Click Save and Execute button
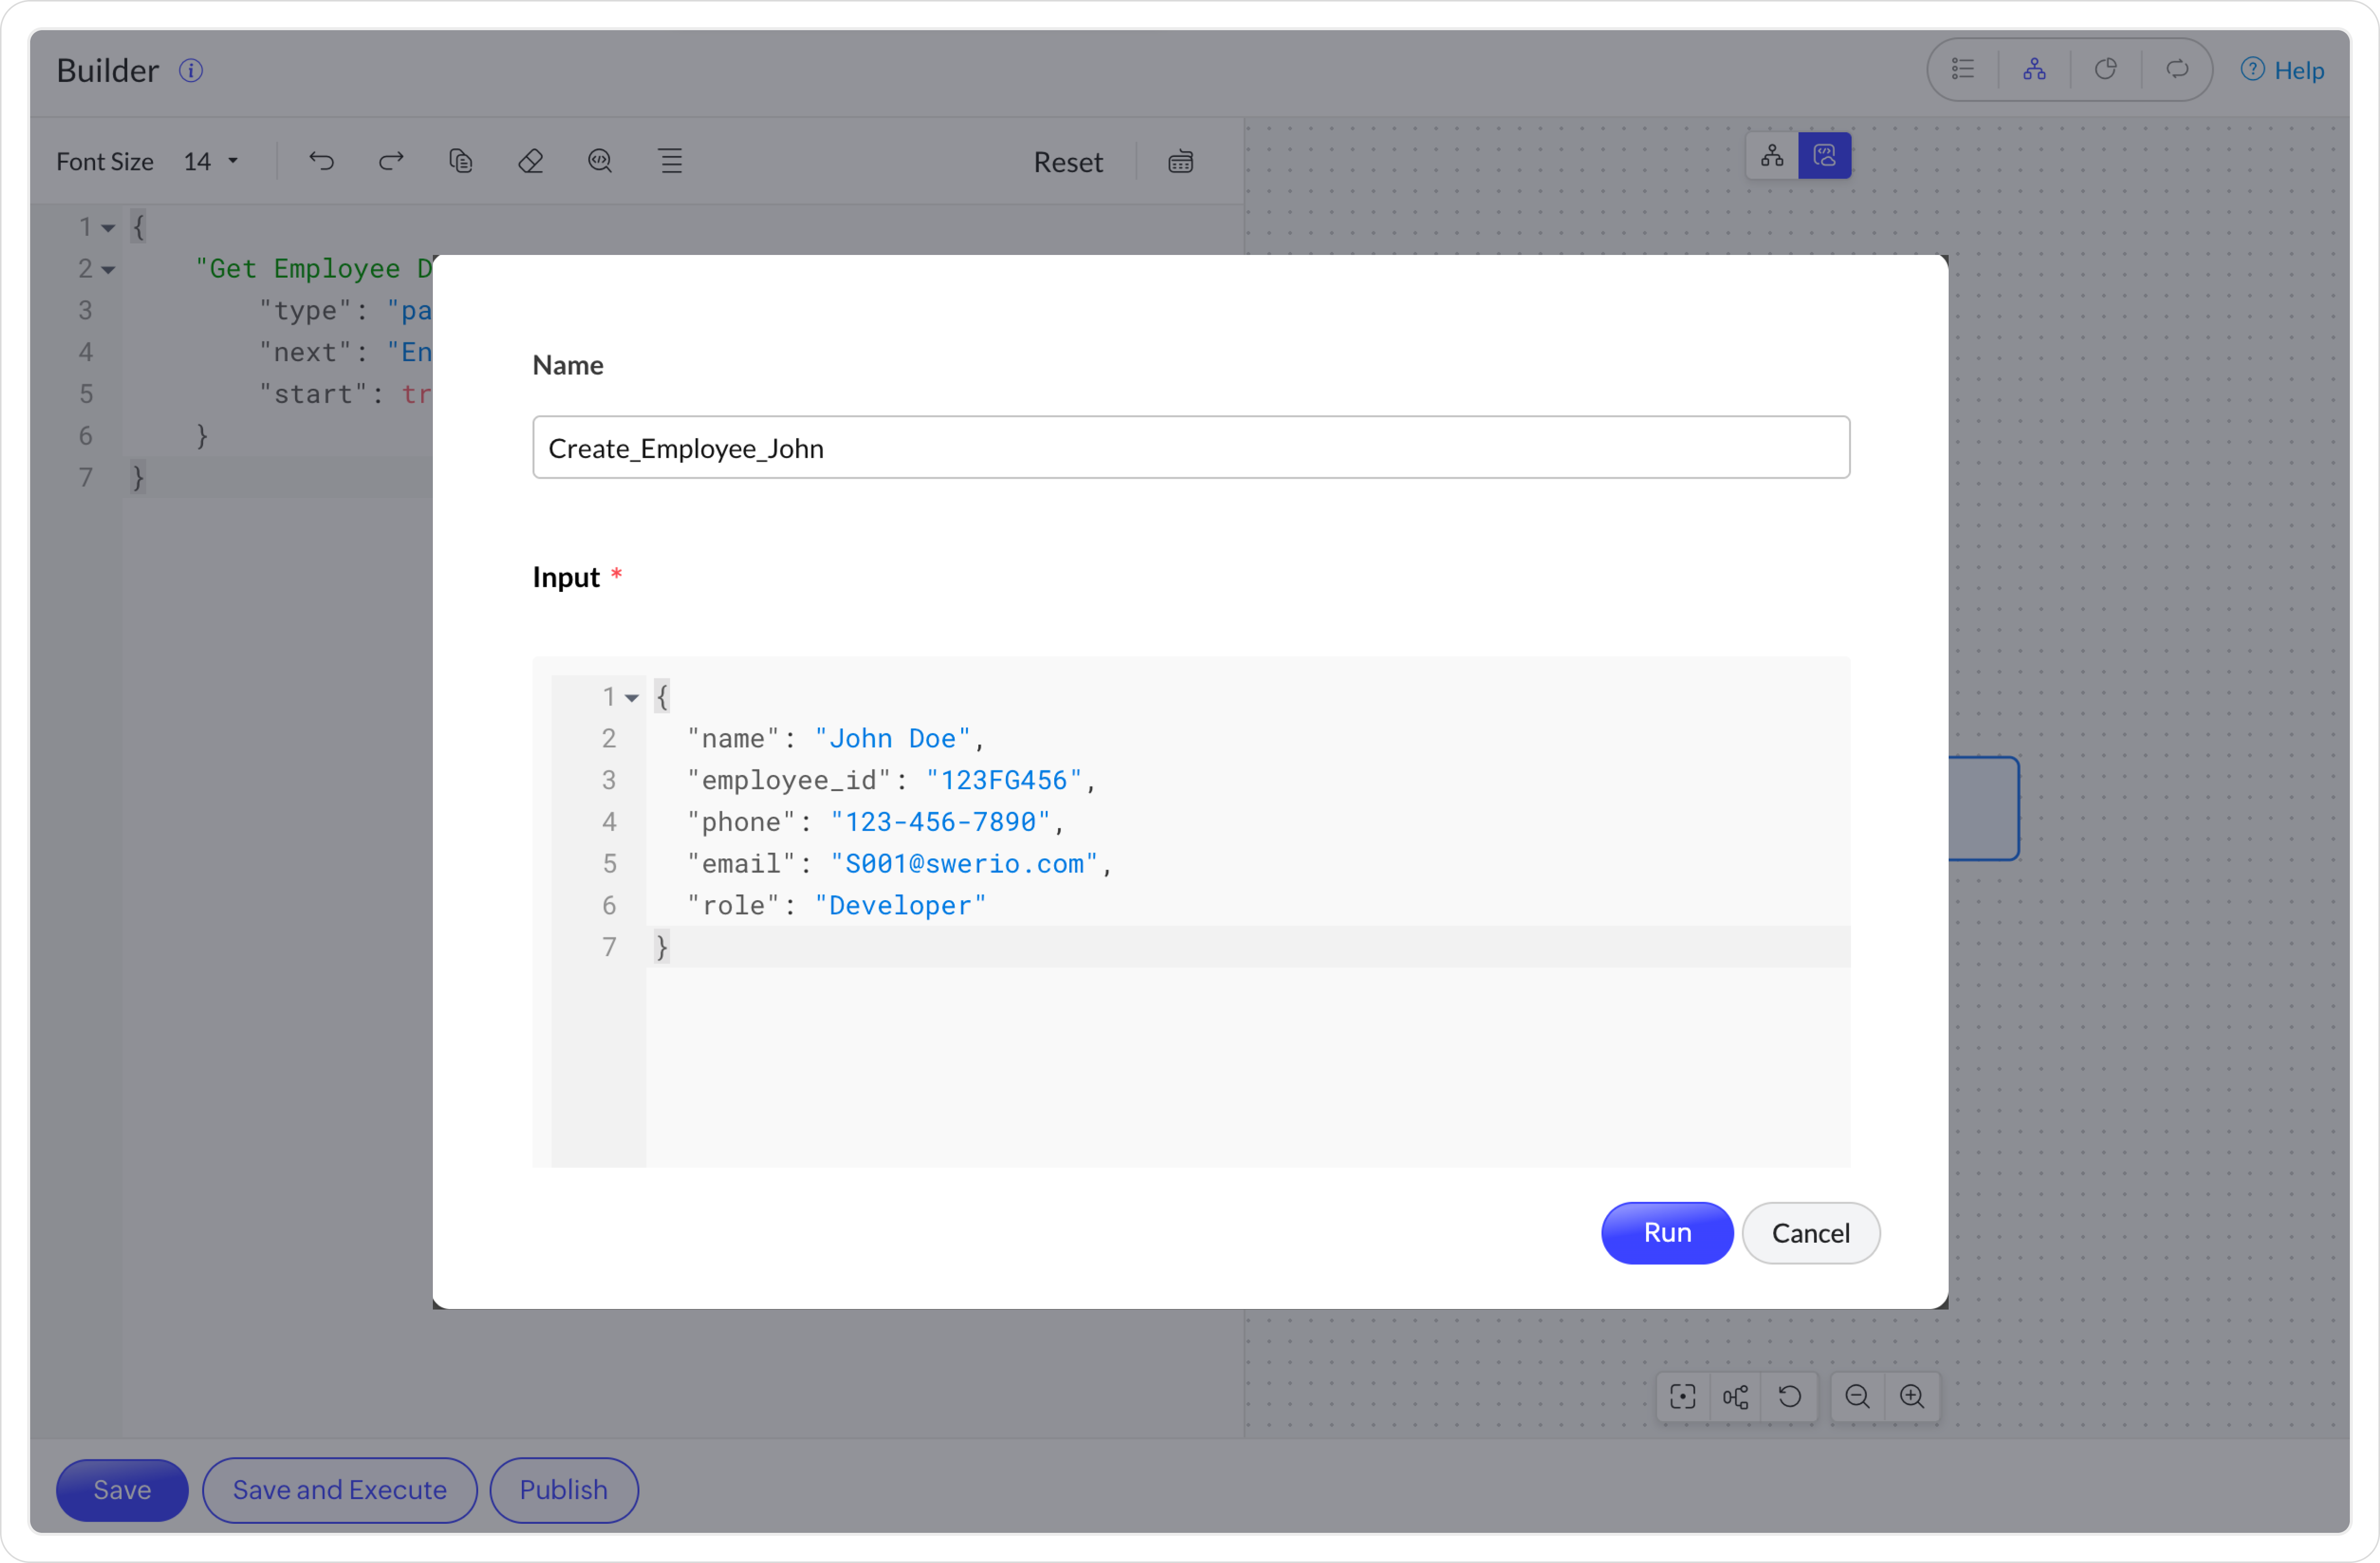 (x=339, y=1490)
